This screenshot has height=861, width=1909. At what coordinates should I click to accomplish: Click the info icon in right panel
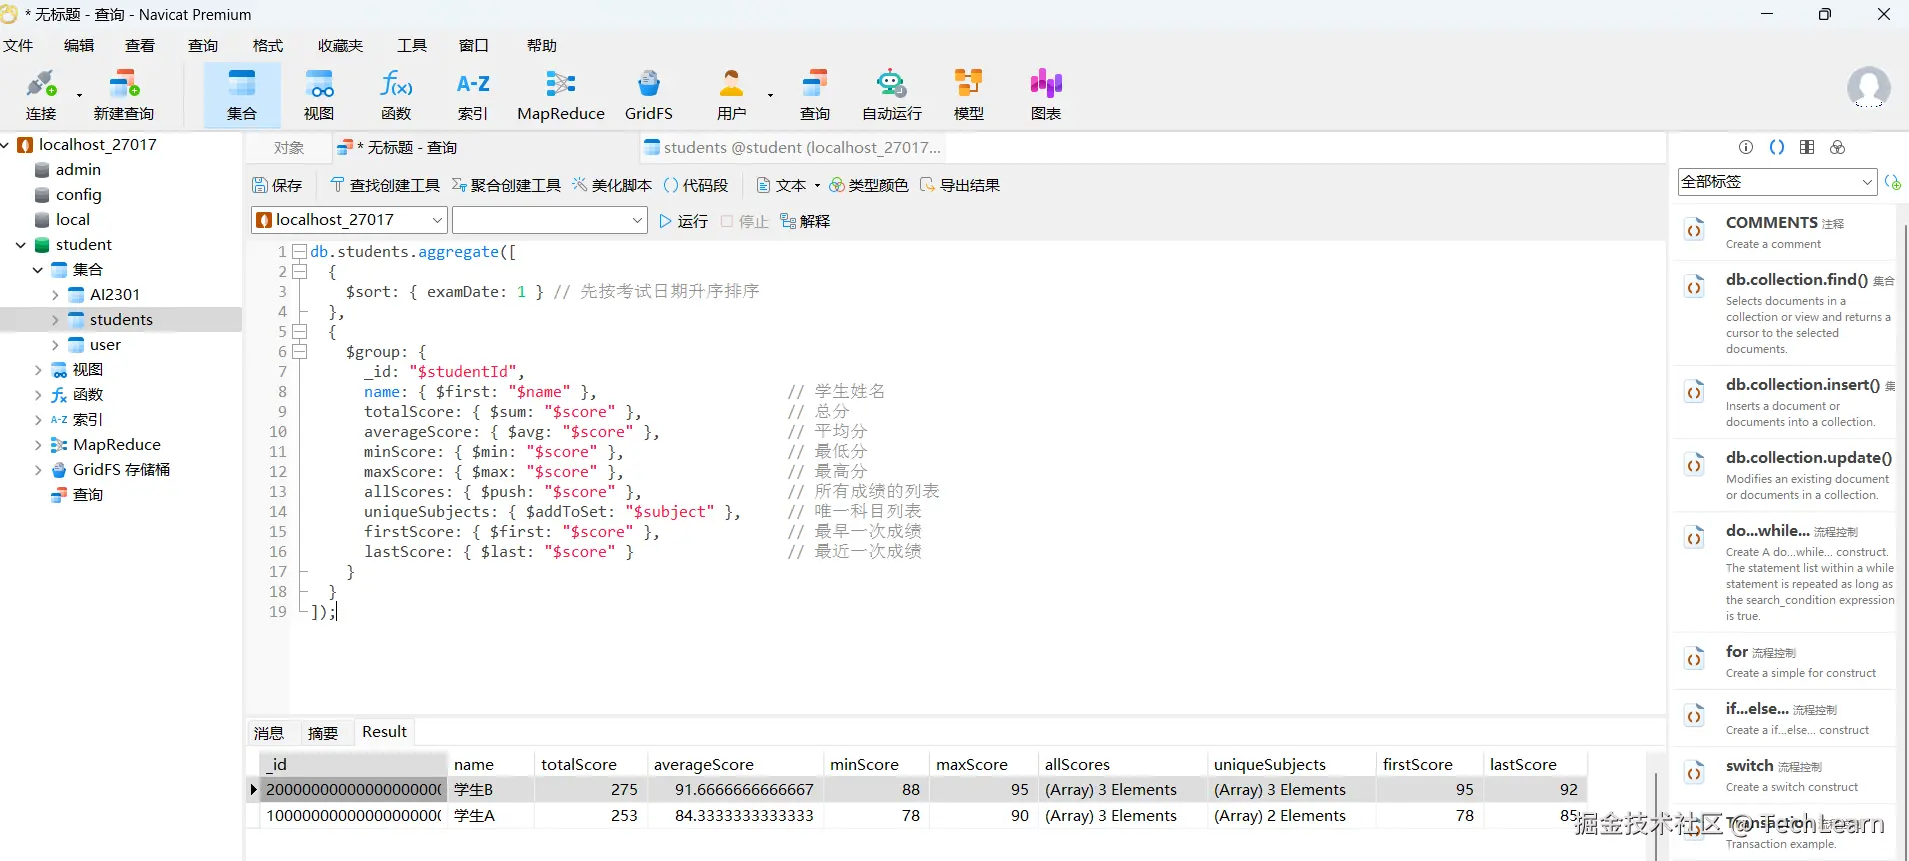point(1746,147)
